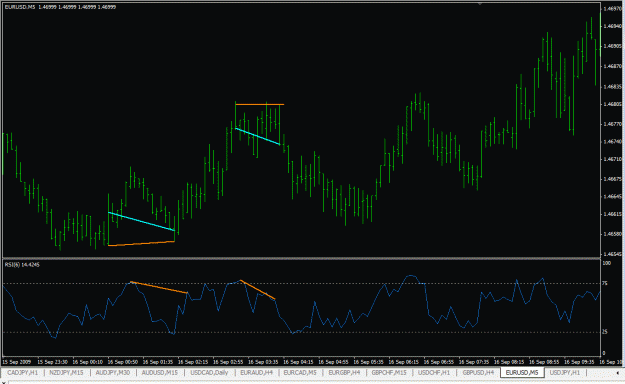625x384 pixels.
Task: Select the cyan trendline under the 03:35 price top
Action: [x=257, y=136]
